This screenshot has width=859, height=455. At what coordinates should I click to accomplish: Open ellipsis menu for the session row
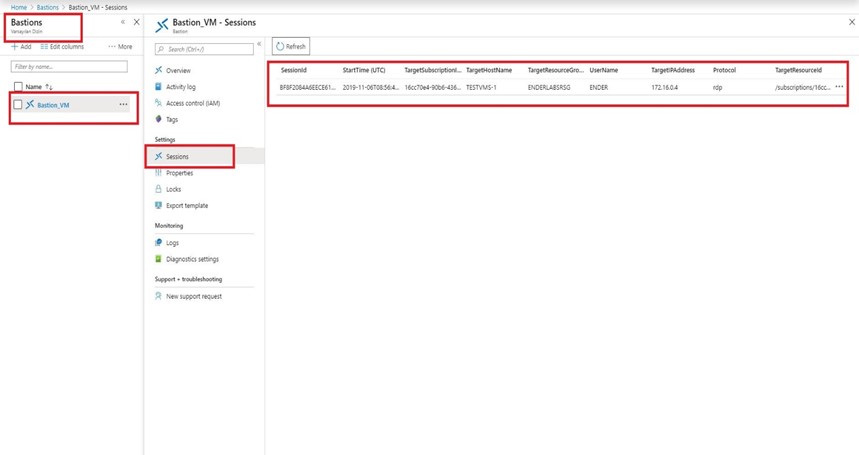pos(839,87)
